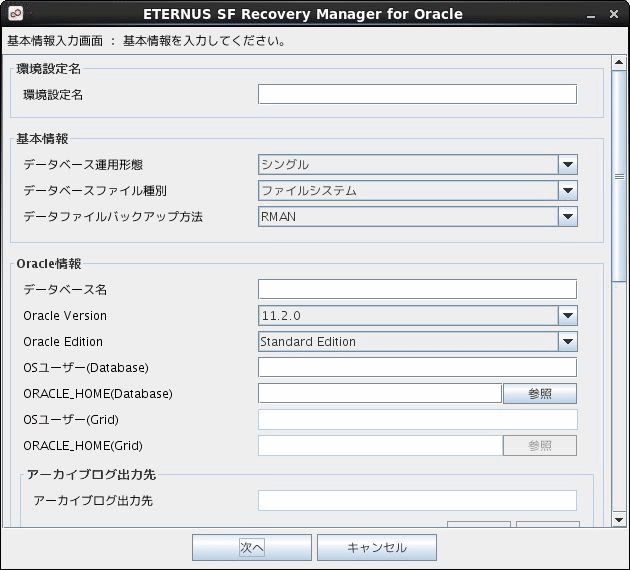Click 参照 button for ORACLE_HOME(Grid)
Screen dimensions: 630x570
click(x=540, y=446)
